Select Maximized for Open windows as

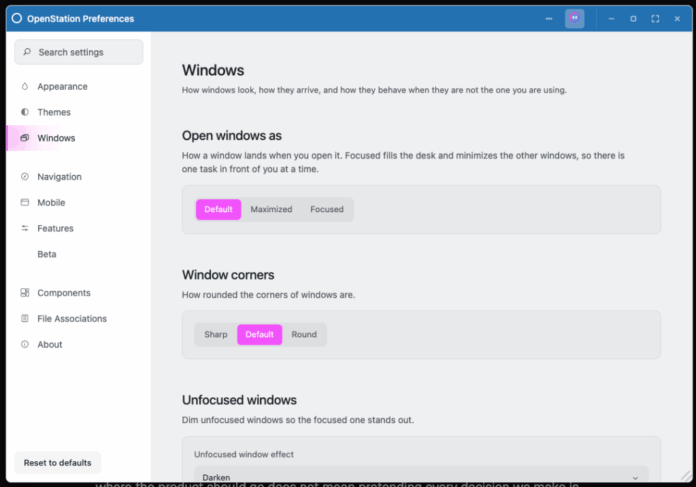[x=271, y=209]
